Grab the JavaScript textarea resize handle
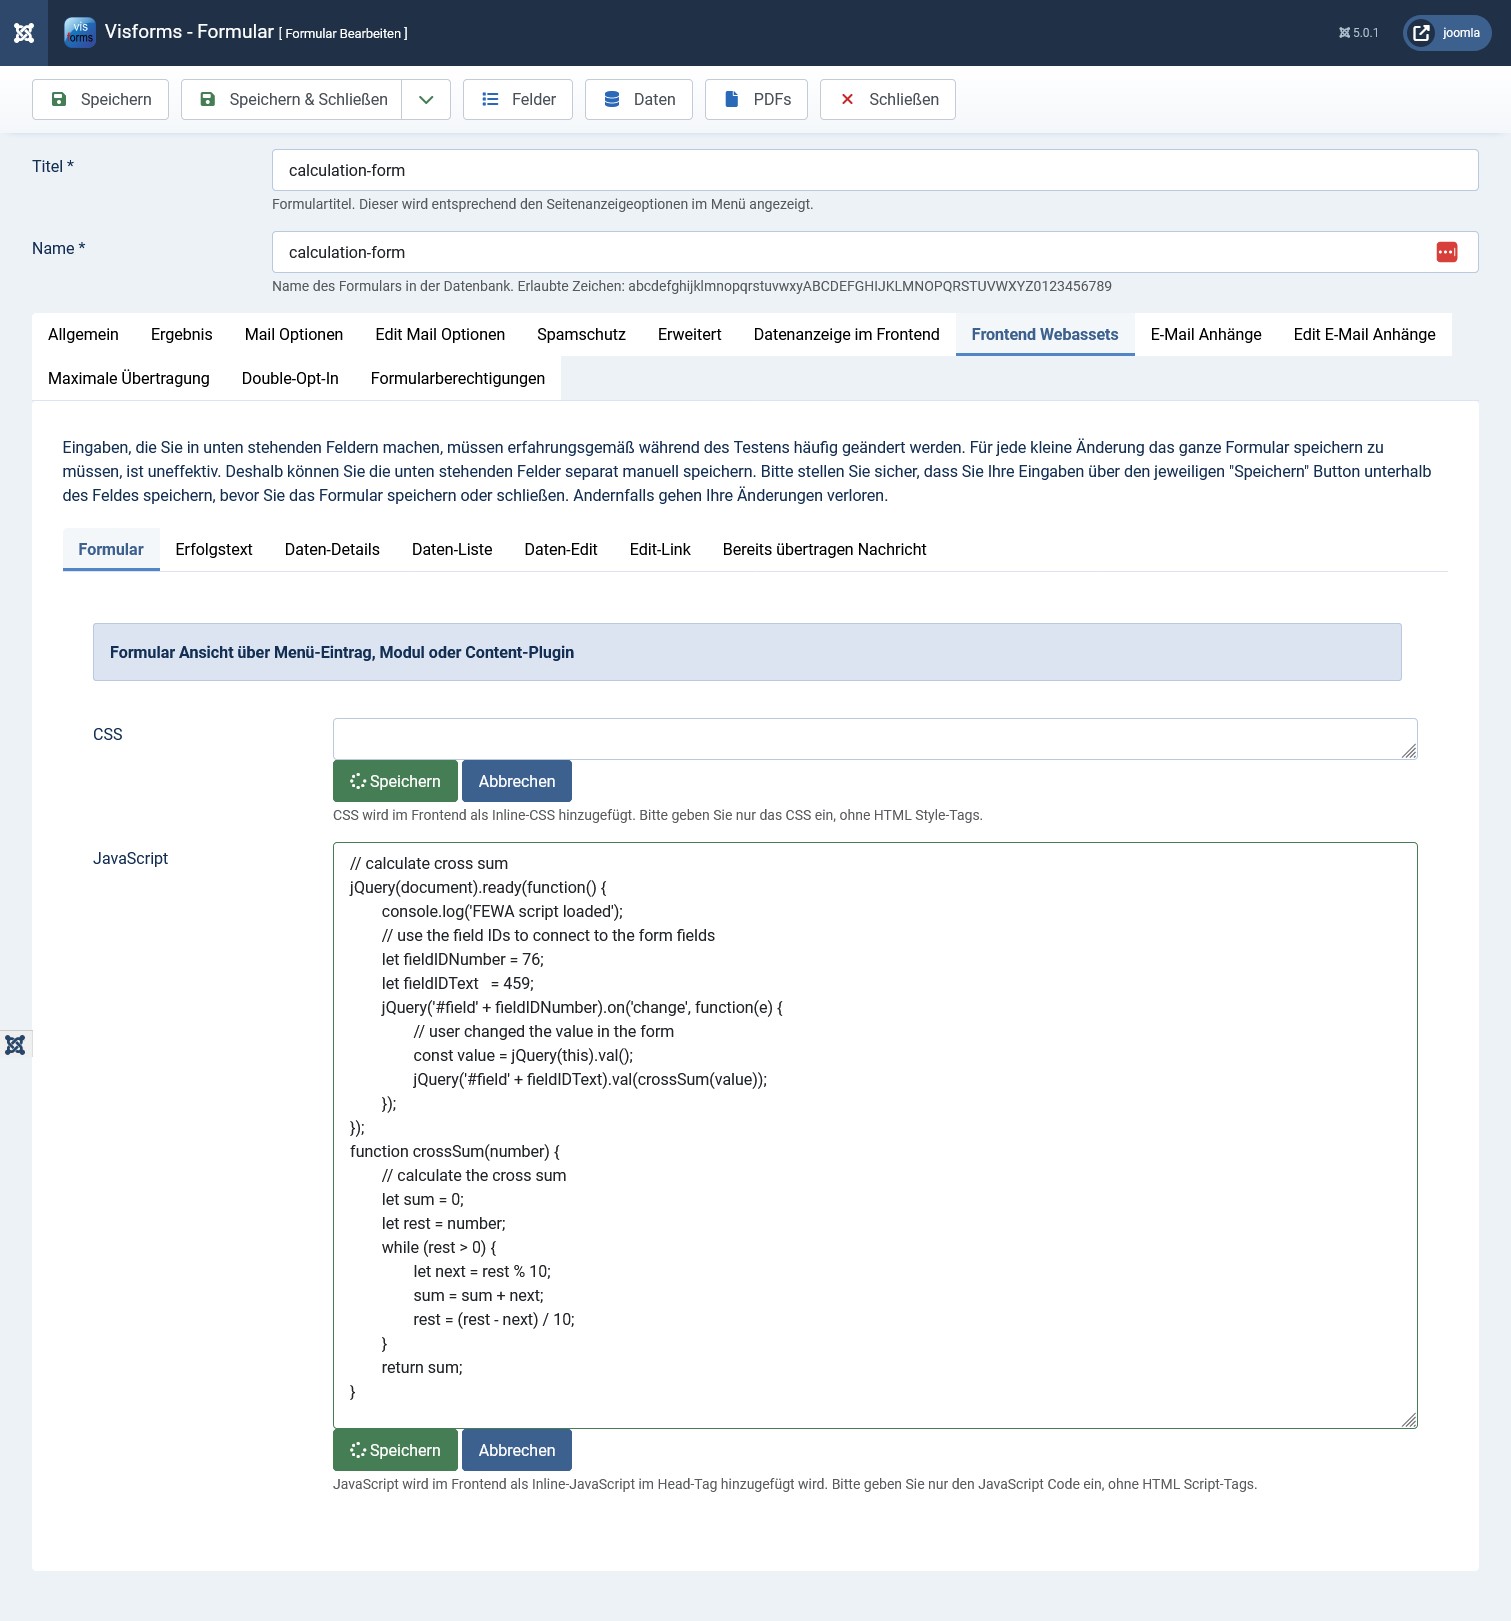Image resolution: width=1511 pixels, height=1621 pixels. tap(1409, 1420)
